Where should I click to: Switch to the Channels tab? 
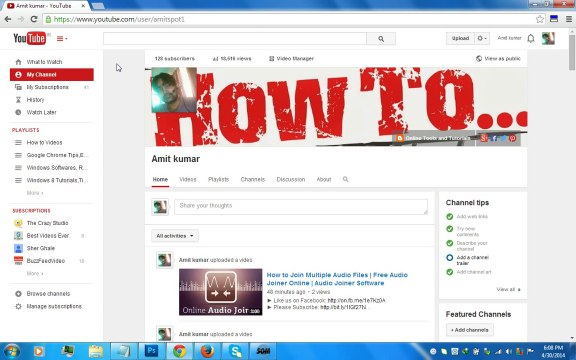pos(253,179)
